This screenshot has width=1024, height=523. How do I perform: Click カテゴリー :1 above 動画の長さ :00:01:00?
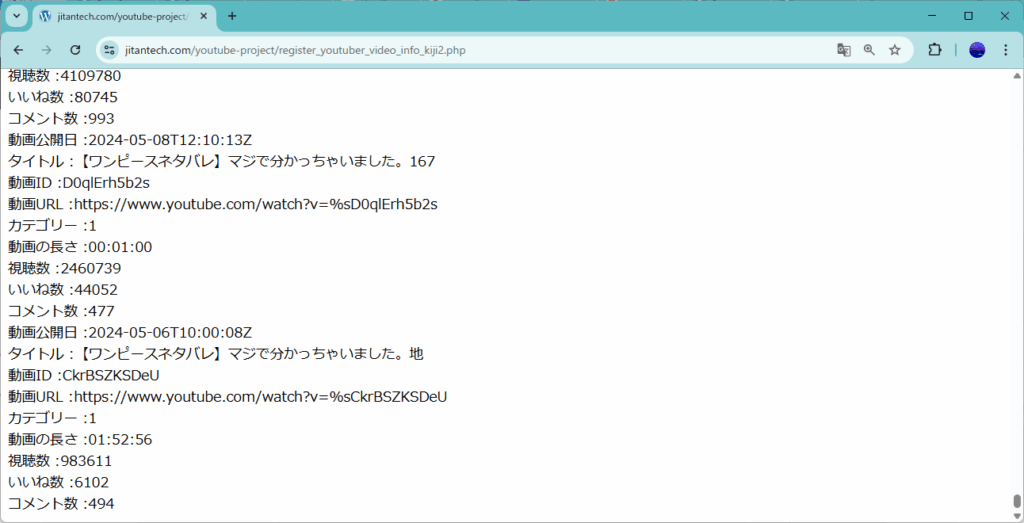click(x=52, y=226)
